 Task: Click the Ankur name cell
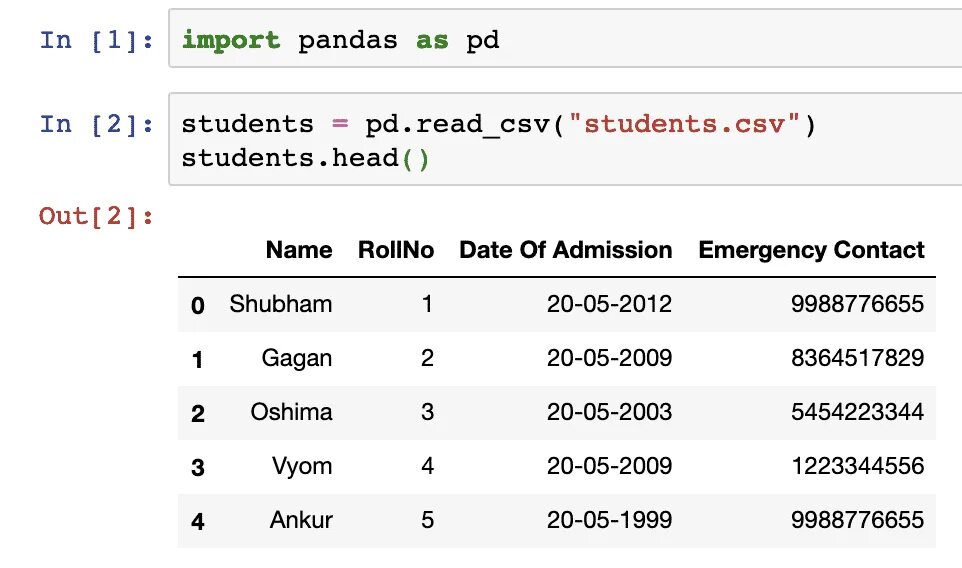[301, 520]
